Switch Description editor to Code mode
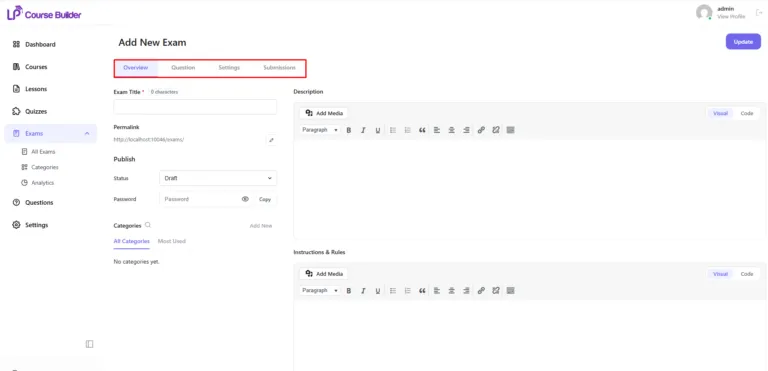Viewport: 768px width, 371px height. (747, 113)
